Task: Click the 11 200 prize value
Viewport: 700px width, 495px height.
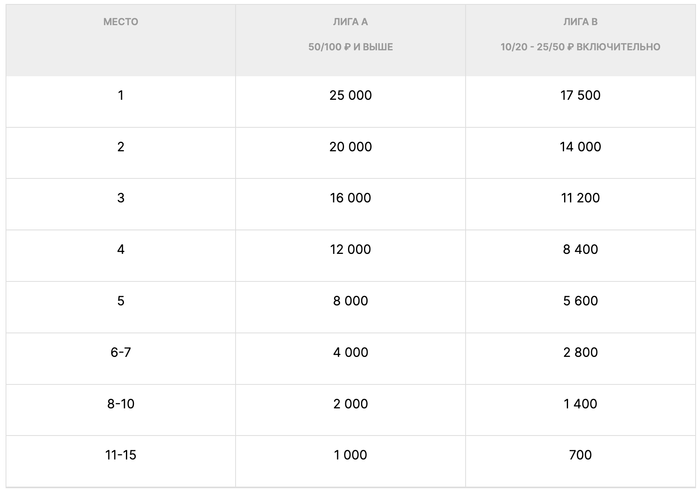Action: (580, 198)
